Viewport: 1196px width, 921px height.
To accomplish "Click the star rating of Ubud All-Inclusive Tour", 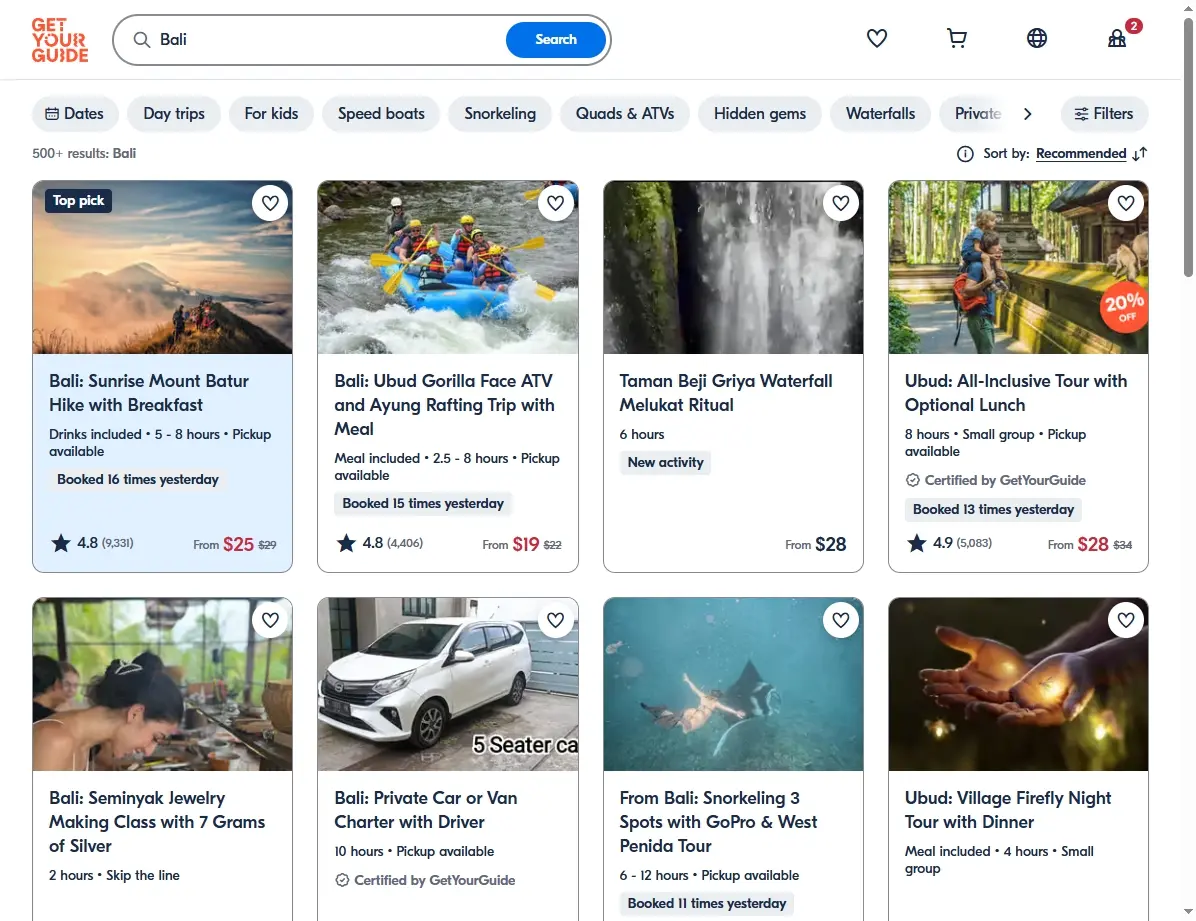I will click(950, 543).
